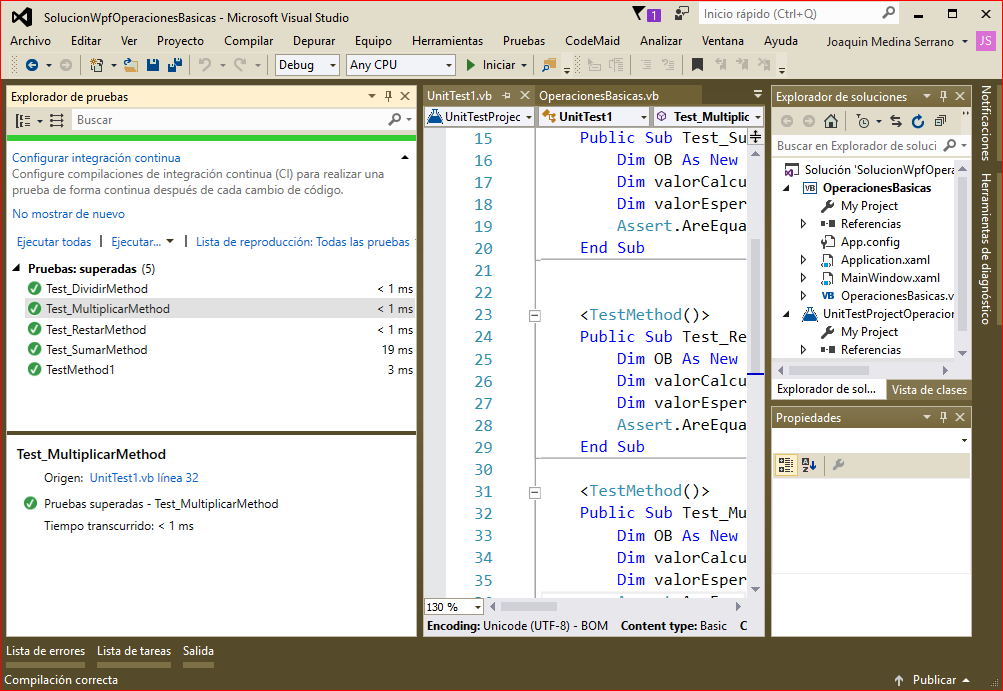The height and width of the screenshot is (691, 1003).
Task: Click the playlist lines icon in Explorador de pruebas
Action: (x=57, y=120)
